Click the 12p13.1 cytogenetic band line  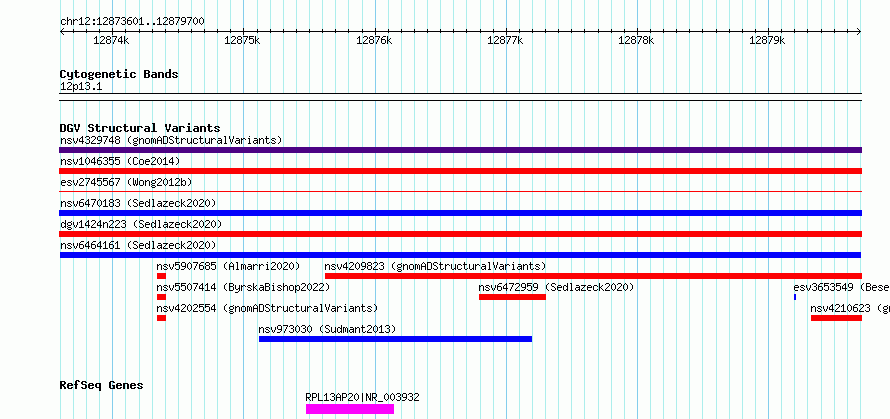[460, 97]
